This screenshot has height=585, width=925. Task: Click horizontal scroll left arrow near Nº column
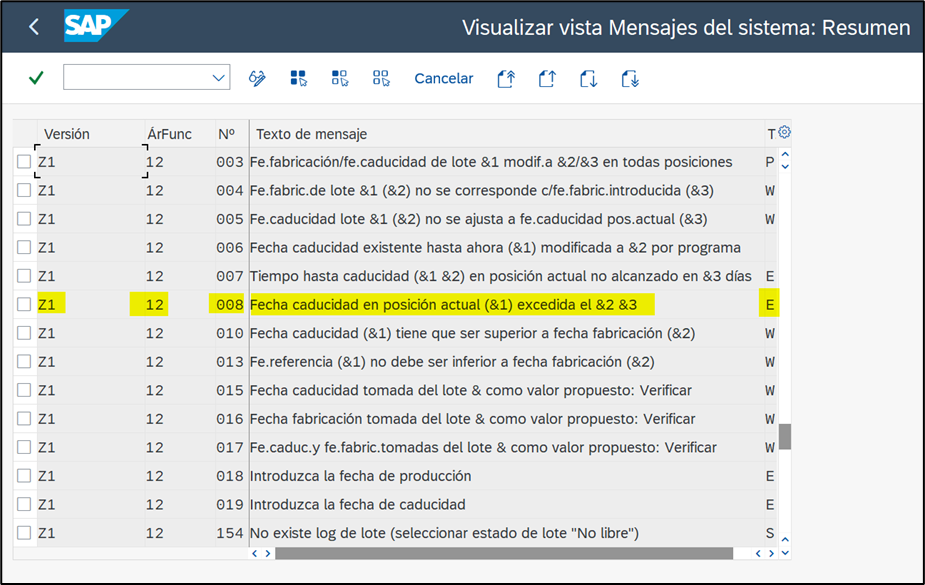255,553
